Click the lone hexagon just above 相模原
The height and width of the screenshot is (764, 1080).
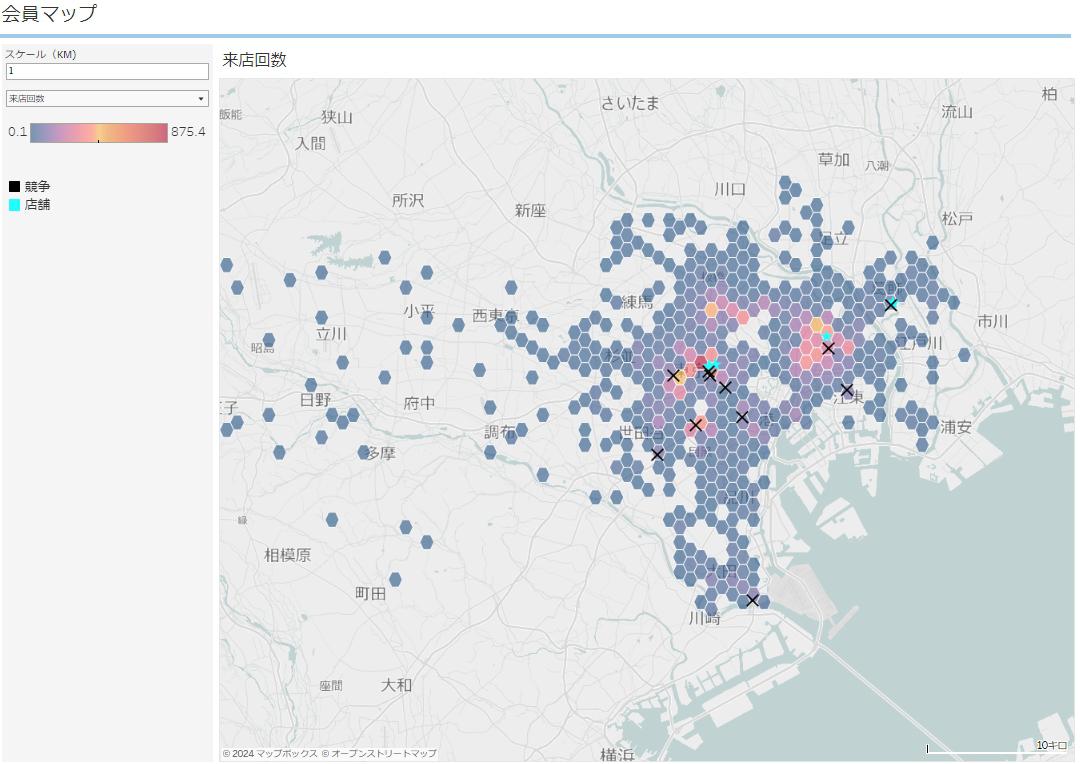click(332, 520)
